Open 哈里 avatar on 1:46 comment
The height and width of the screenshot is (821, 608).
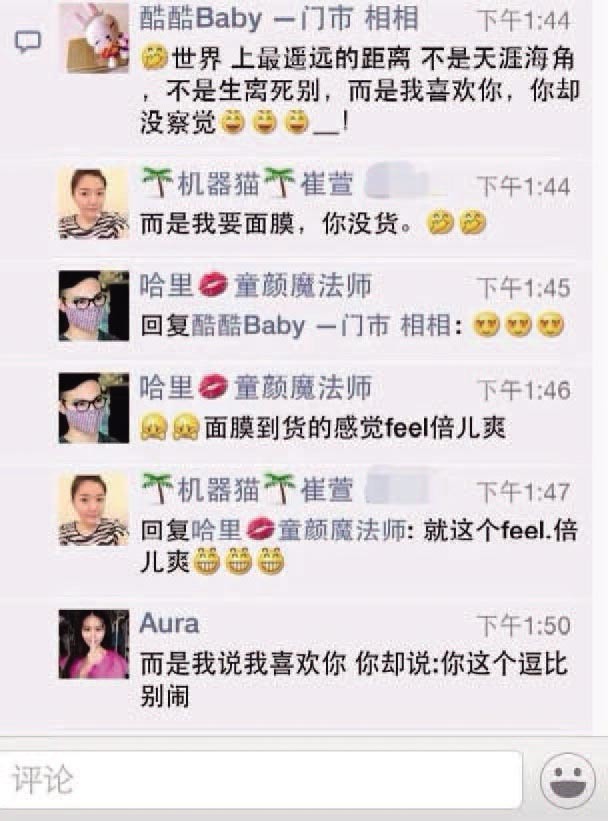click(94, 408)
